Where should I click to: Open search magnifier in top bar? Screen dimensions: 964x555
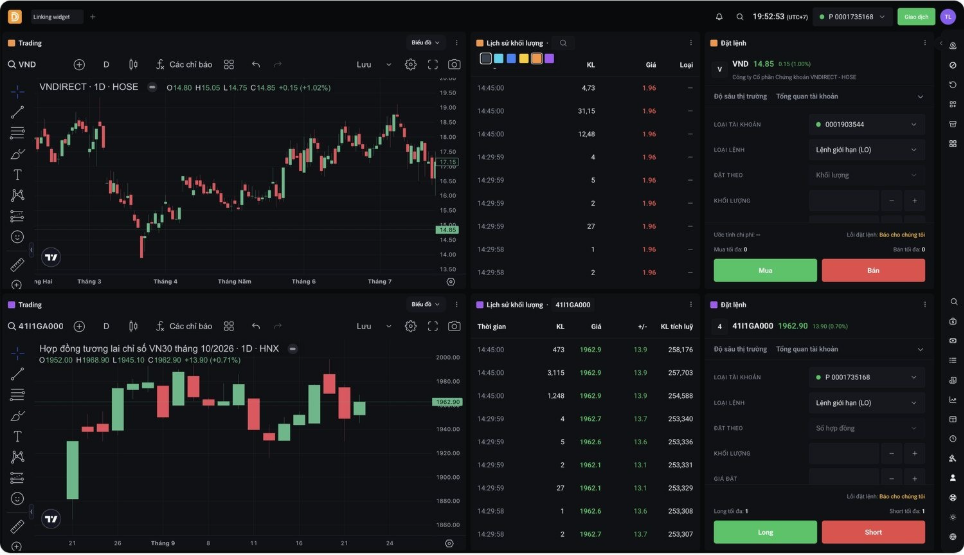740,17
